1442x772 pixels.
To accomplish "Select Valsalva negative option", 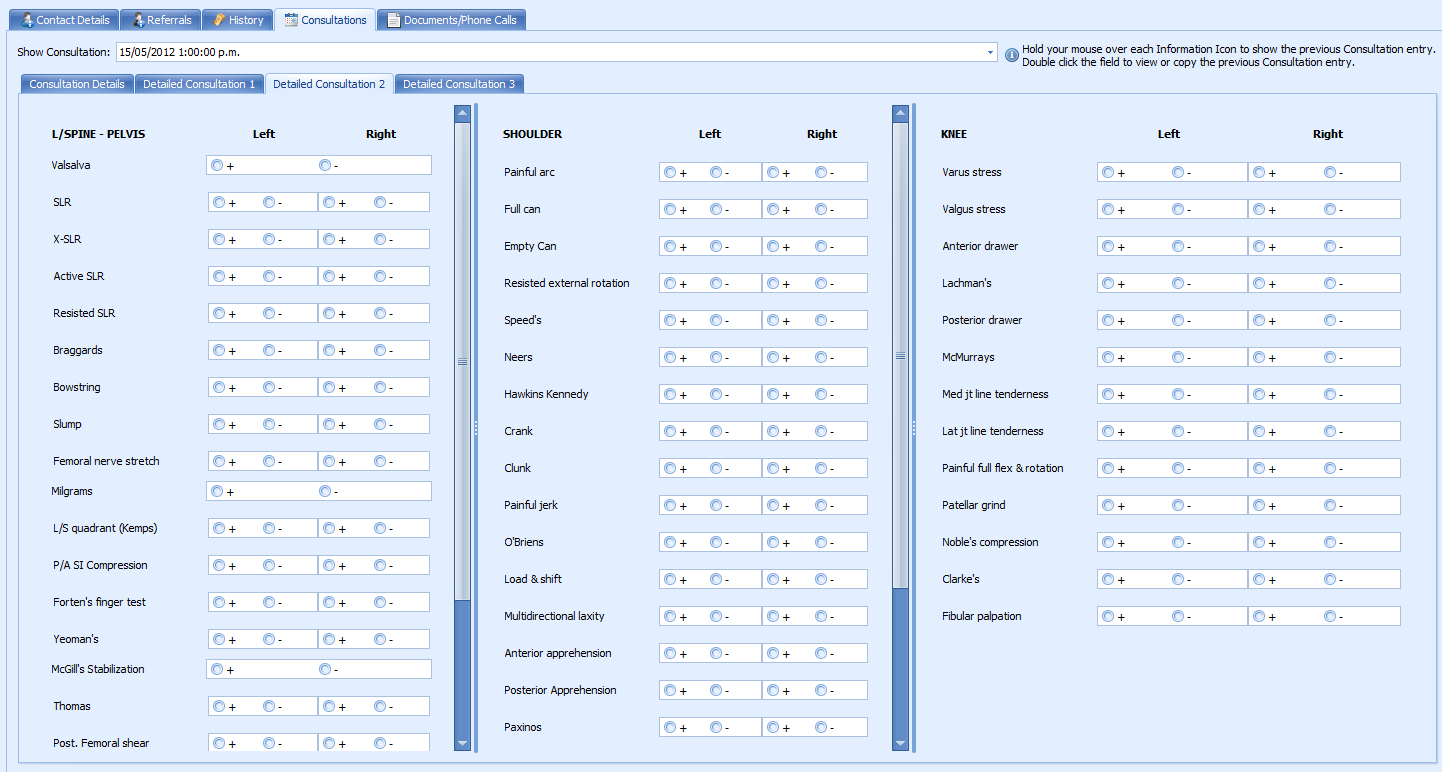I will (x=325, y=165).
